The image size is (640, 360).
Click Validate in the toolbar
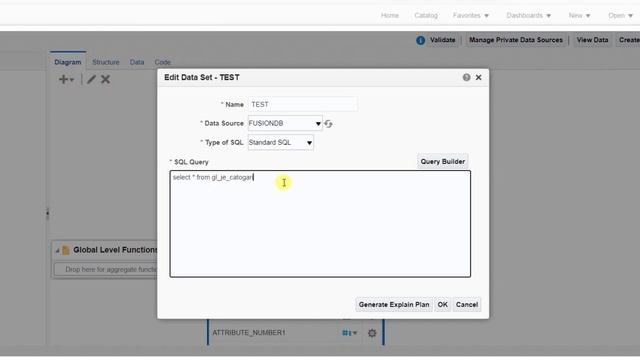pyautogui.click(x=442, y=40)
